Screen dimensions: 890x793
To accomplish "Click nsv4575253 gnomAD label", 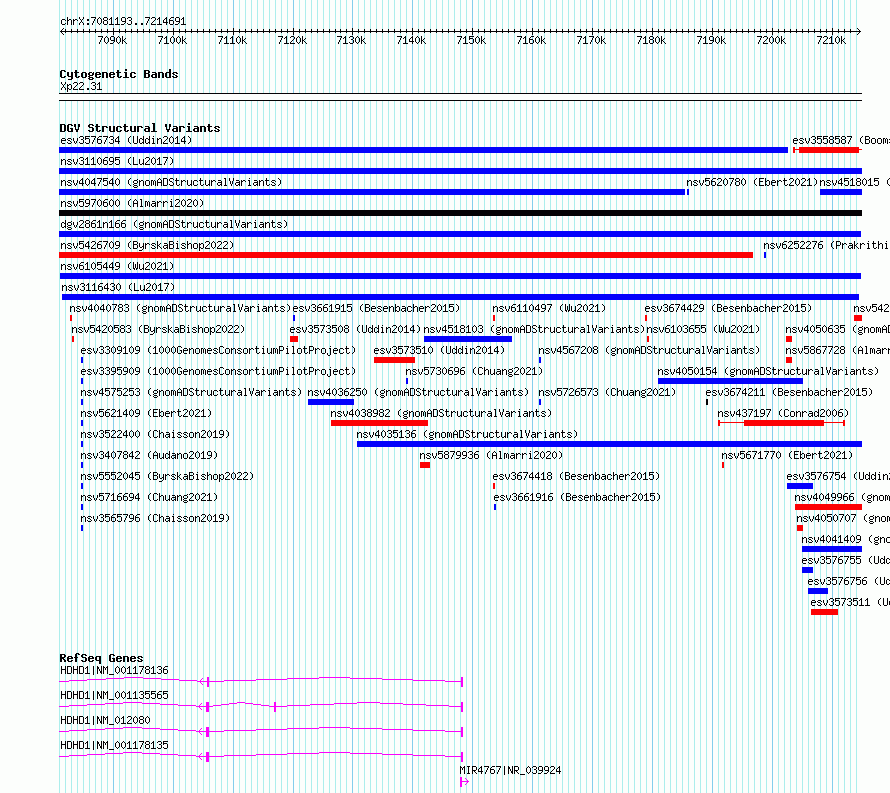I will coord(191,392).
